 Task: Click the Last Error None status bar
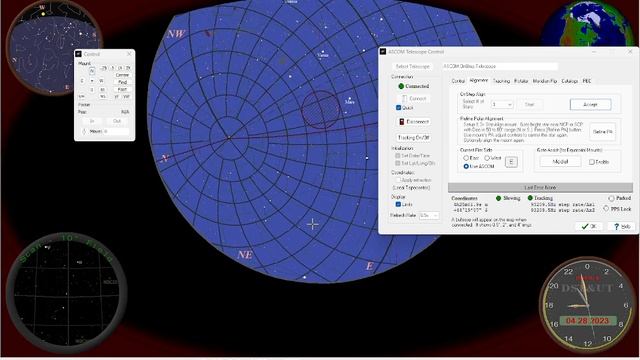click(540, 187)
